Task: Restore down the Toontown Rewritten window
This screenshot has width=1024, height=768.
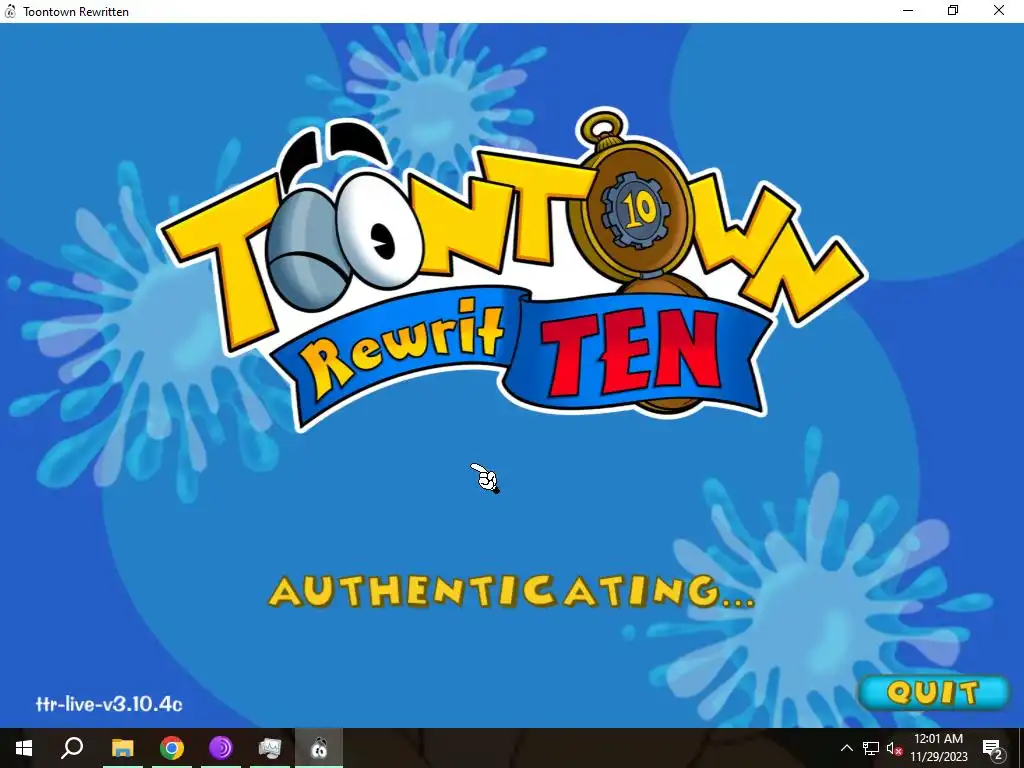Action: point(953,10)
